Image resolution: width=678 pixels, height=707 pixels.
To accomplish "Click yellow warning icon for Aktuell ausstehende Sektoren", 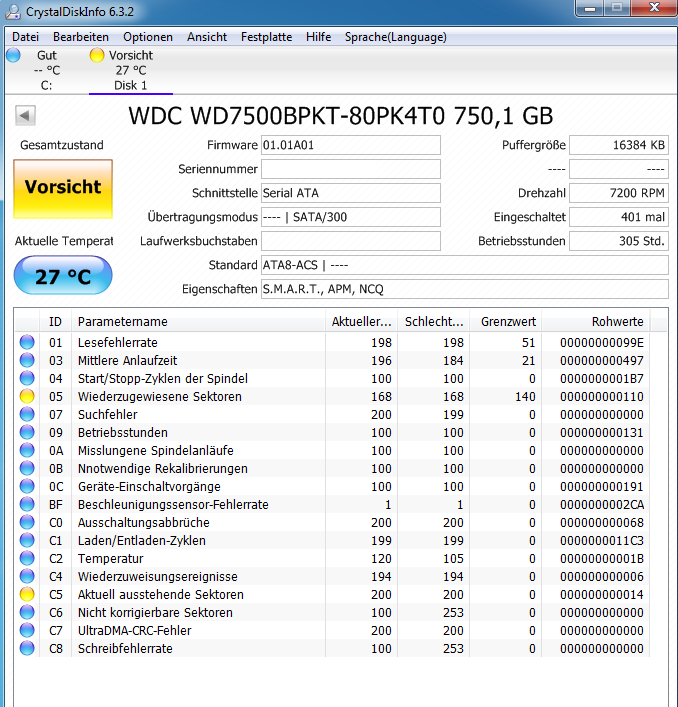I will [x=27, y=594].
